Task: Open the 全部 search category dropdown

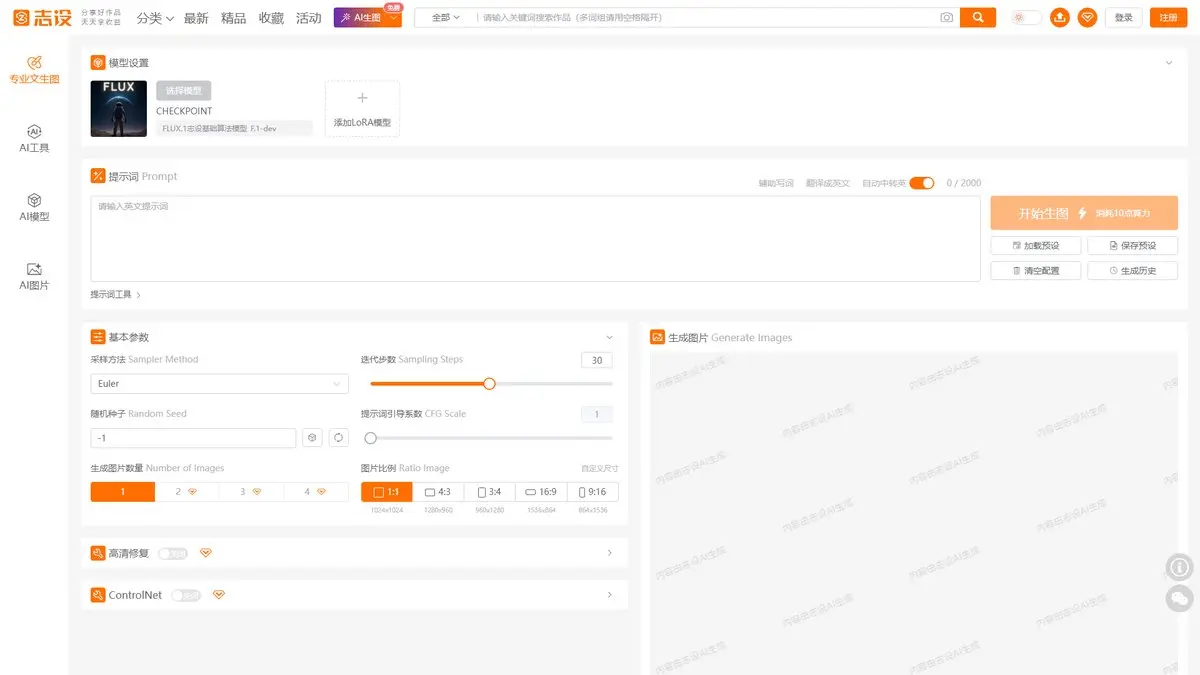Action: [445, 18]
